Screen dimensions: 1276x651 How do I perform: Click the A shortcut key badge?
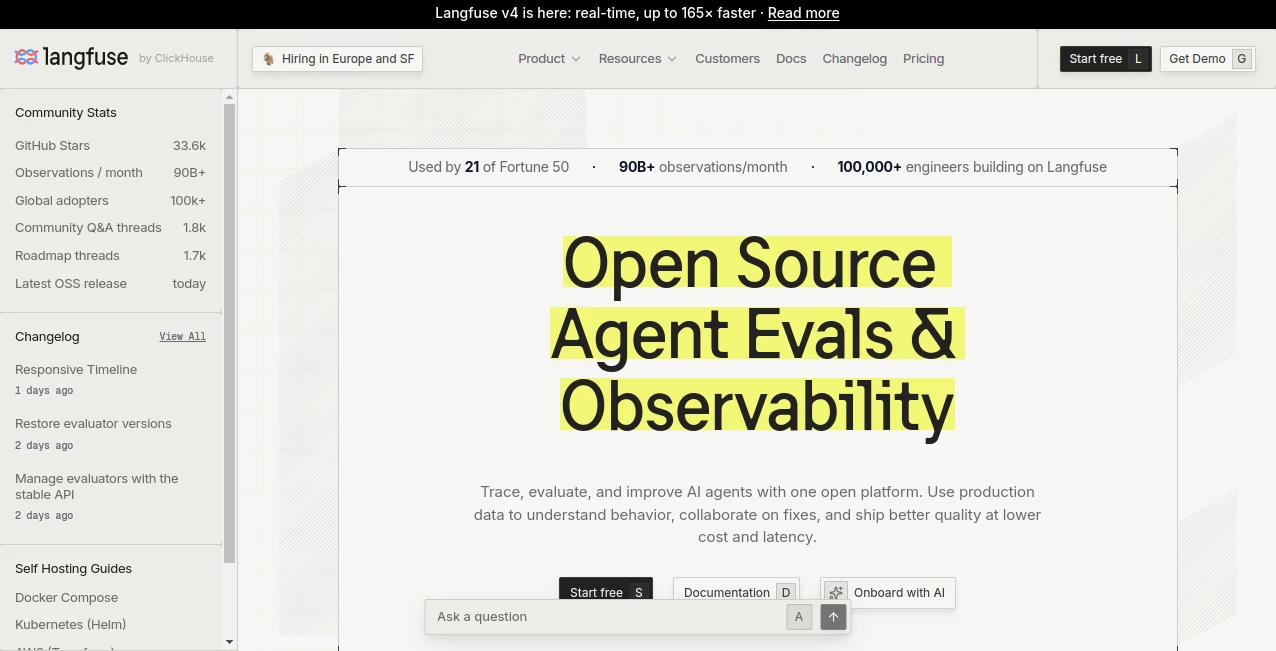798,617
